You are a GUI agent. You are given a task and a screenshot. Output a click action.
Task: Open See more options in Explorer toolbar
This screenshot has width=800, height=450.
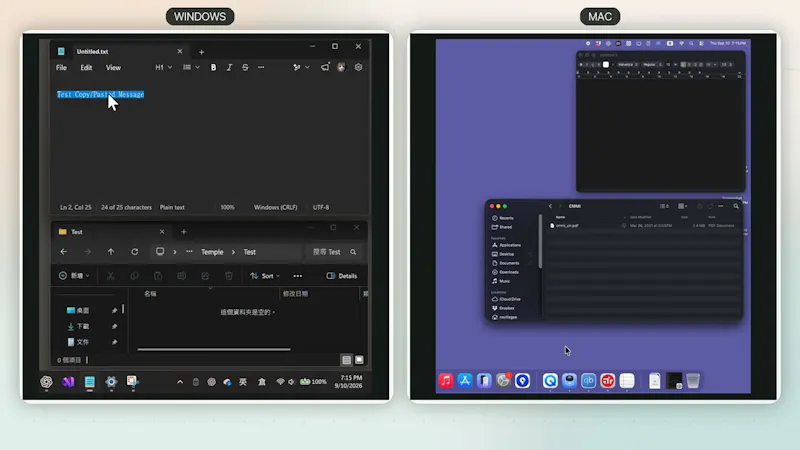click(x=297, y=276)
